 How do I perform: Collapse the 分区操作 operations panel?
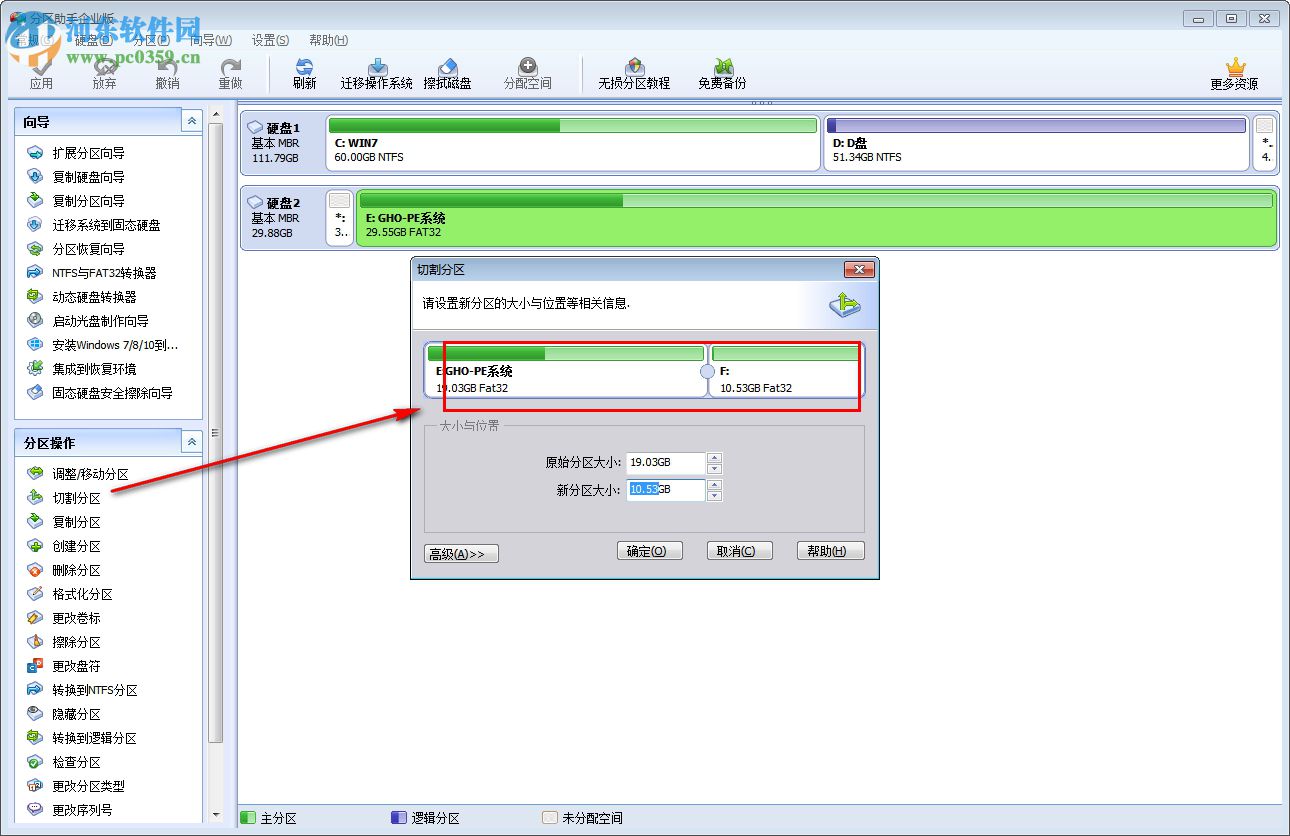point(190,441)
